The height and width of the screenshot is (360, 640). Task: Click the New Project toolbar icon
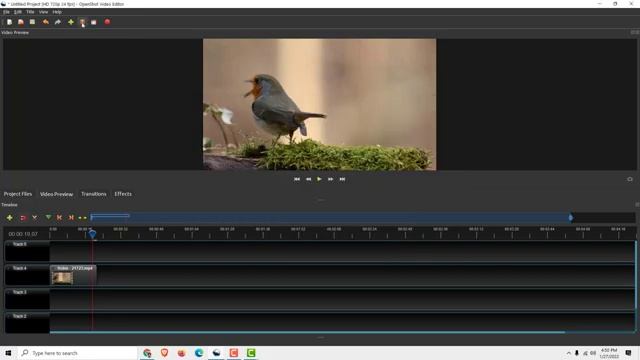pyautogui.click(x=9, y=22)
